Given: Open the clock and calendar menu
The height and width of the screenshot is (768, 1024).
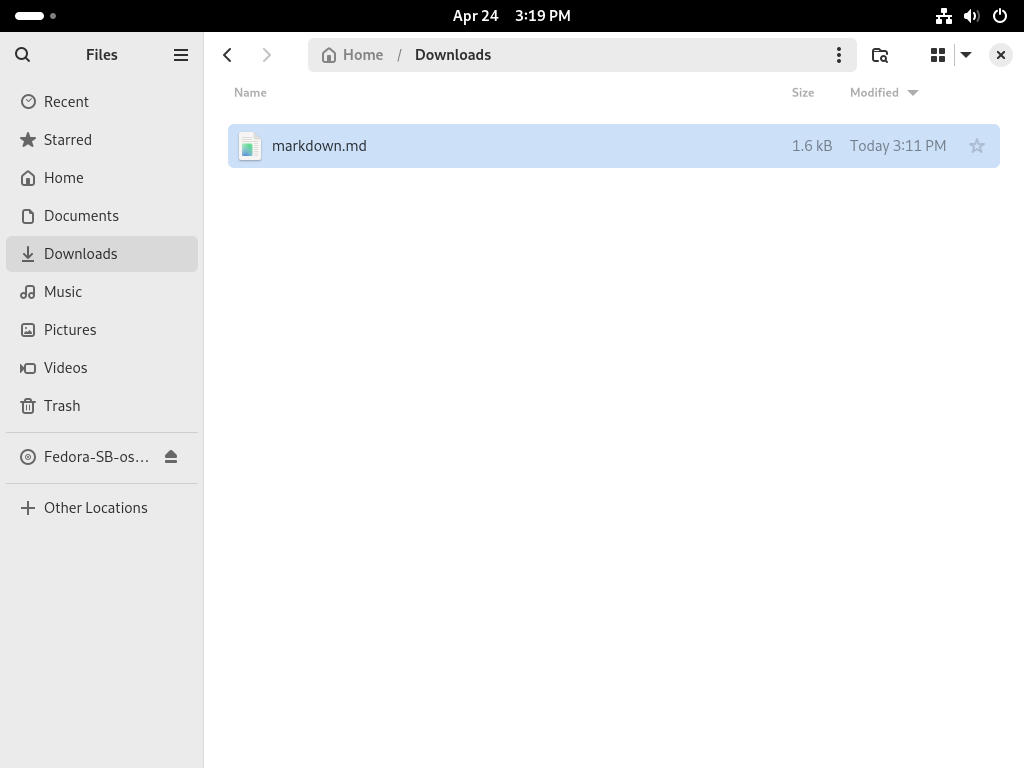Looking at the screenshot, I should pos(511,16).
